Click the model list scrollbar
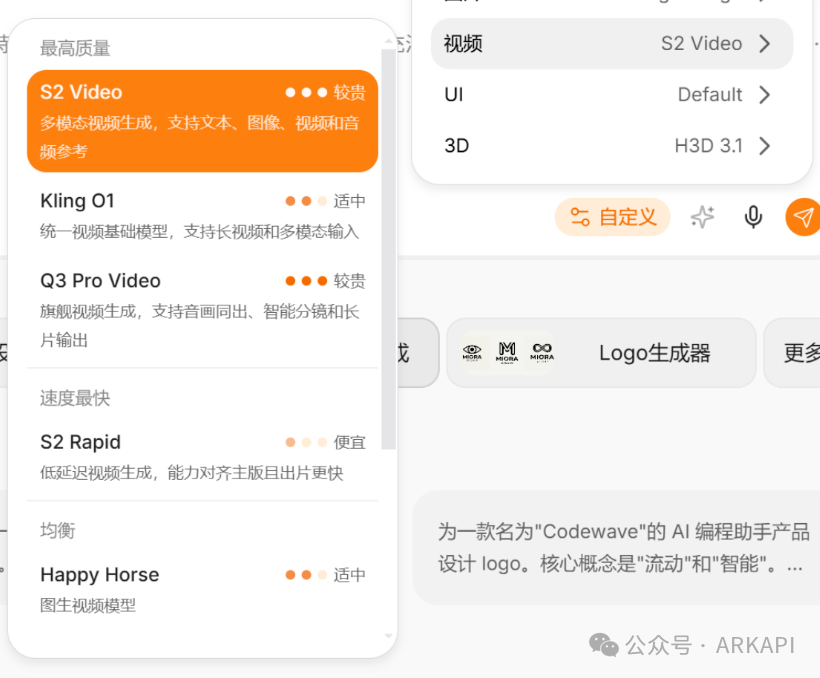The height and width of the screenshot is (678, 820). point(388,249)
